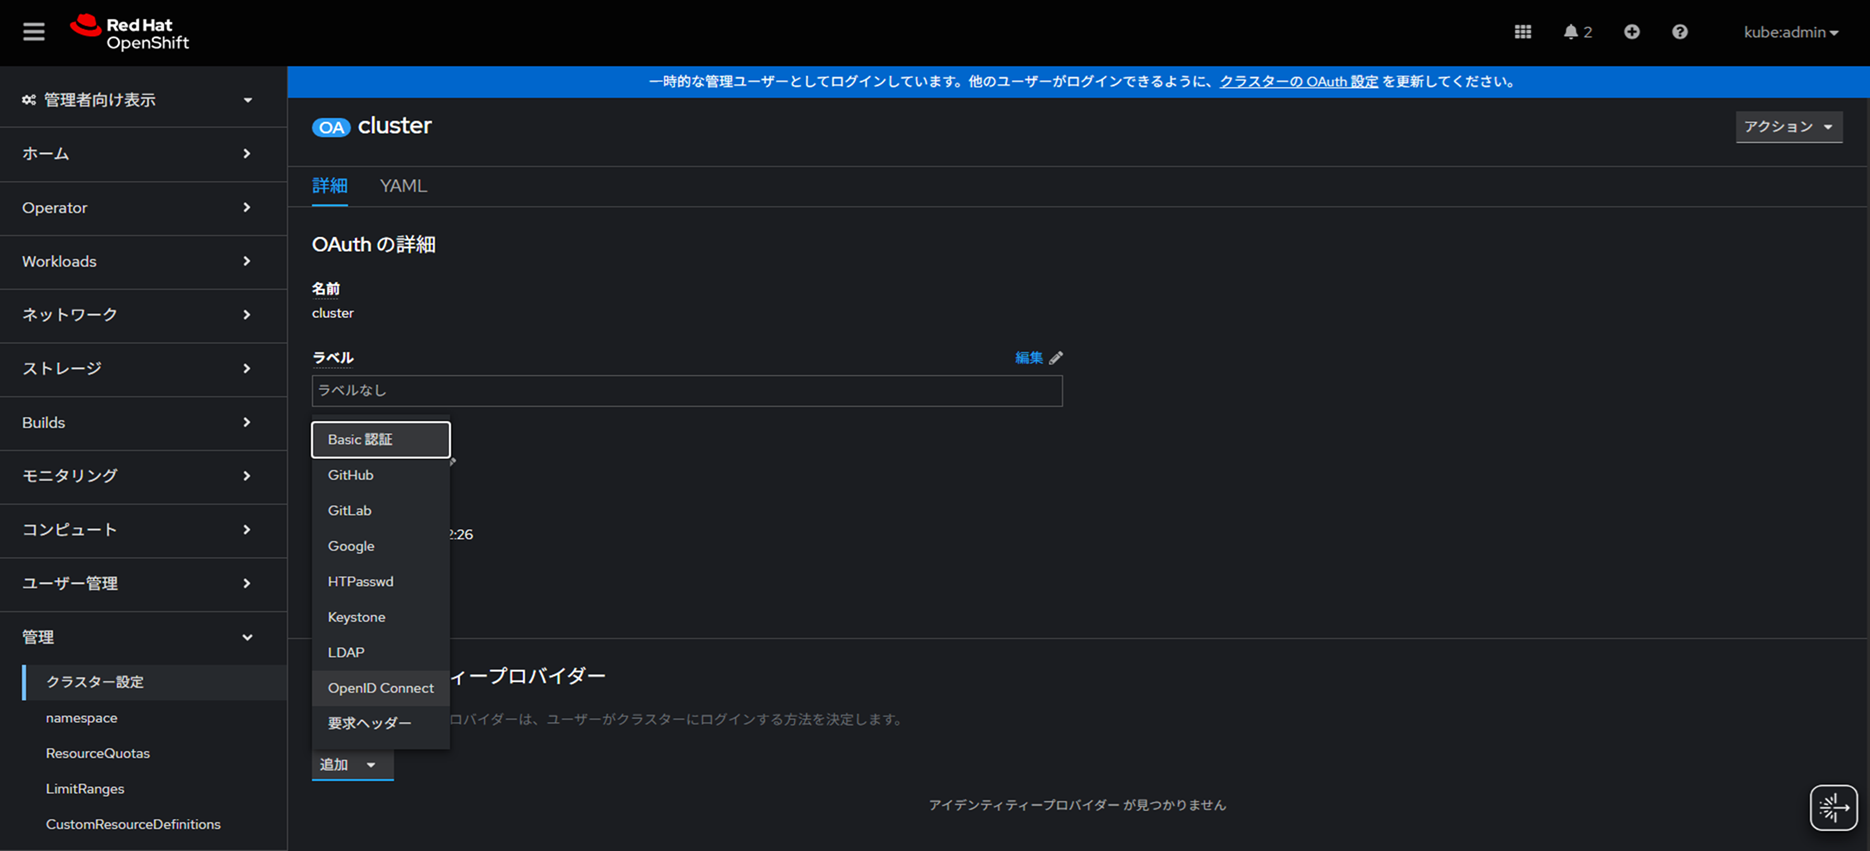
Task: Click the floating assistant icon bottom right
Action: [x=1833, y=807]
